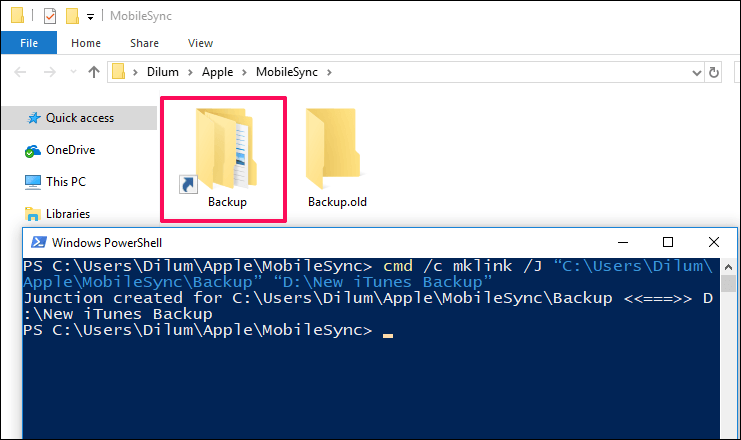This screenshot has width=741, height=440.
Task: Expand the chevron after MobileSync in path
Action: pos(329,72)
